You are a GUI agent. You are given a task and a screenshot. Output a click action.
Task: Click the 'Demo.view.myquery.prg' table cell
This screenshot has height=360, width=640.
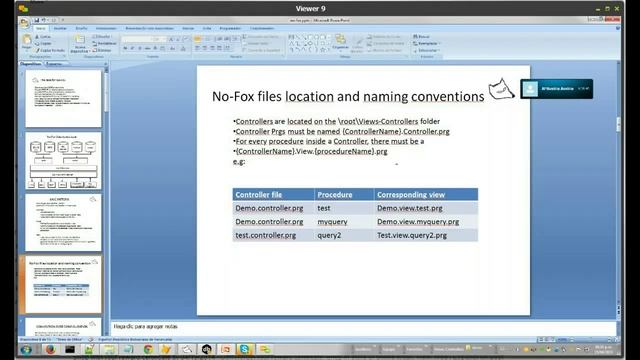pyautogui.click(x=426, y=222)
